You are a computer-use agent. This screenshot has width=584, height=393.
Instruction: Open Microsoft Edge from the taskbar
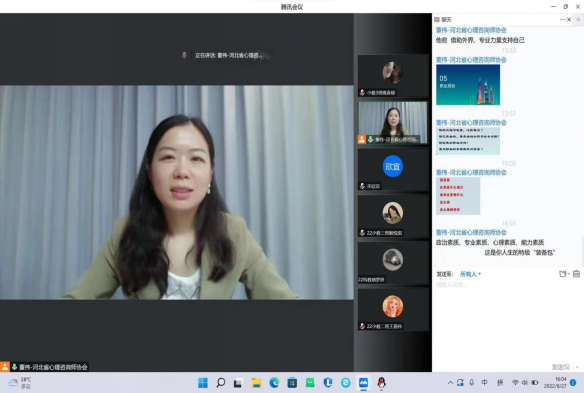point(274,383)
